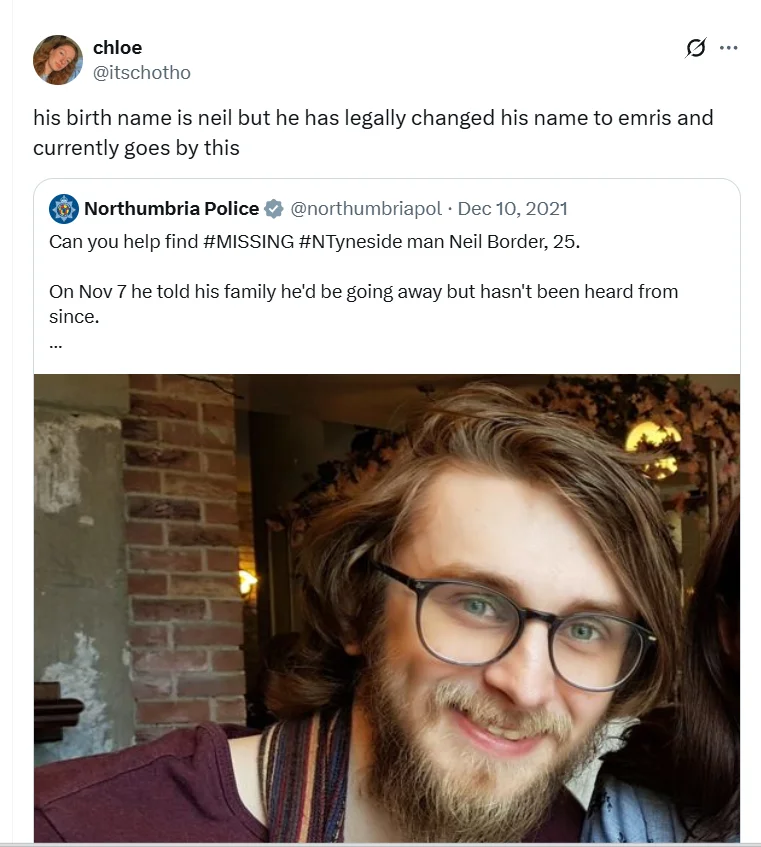Open Grok actions icon on chloe's post
This screenshot has height=847, width=761.
696,47
